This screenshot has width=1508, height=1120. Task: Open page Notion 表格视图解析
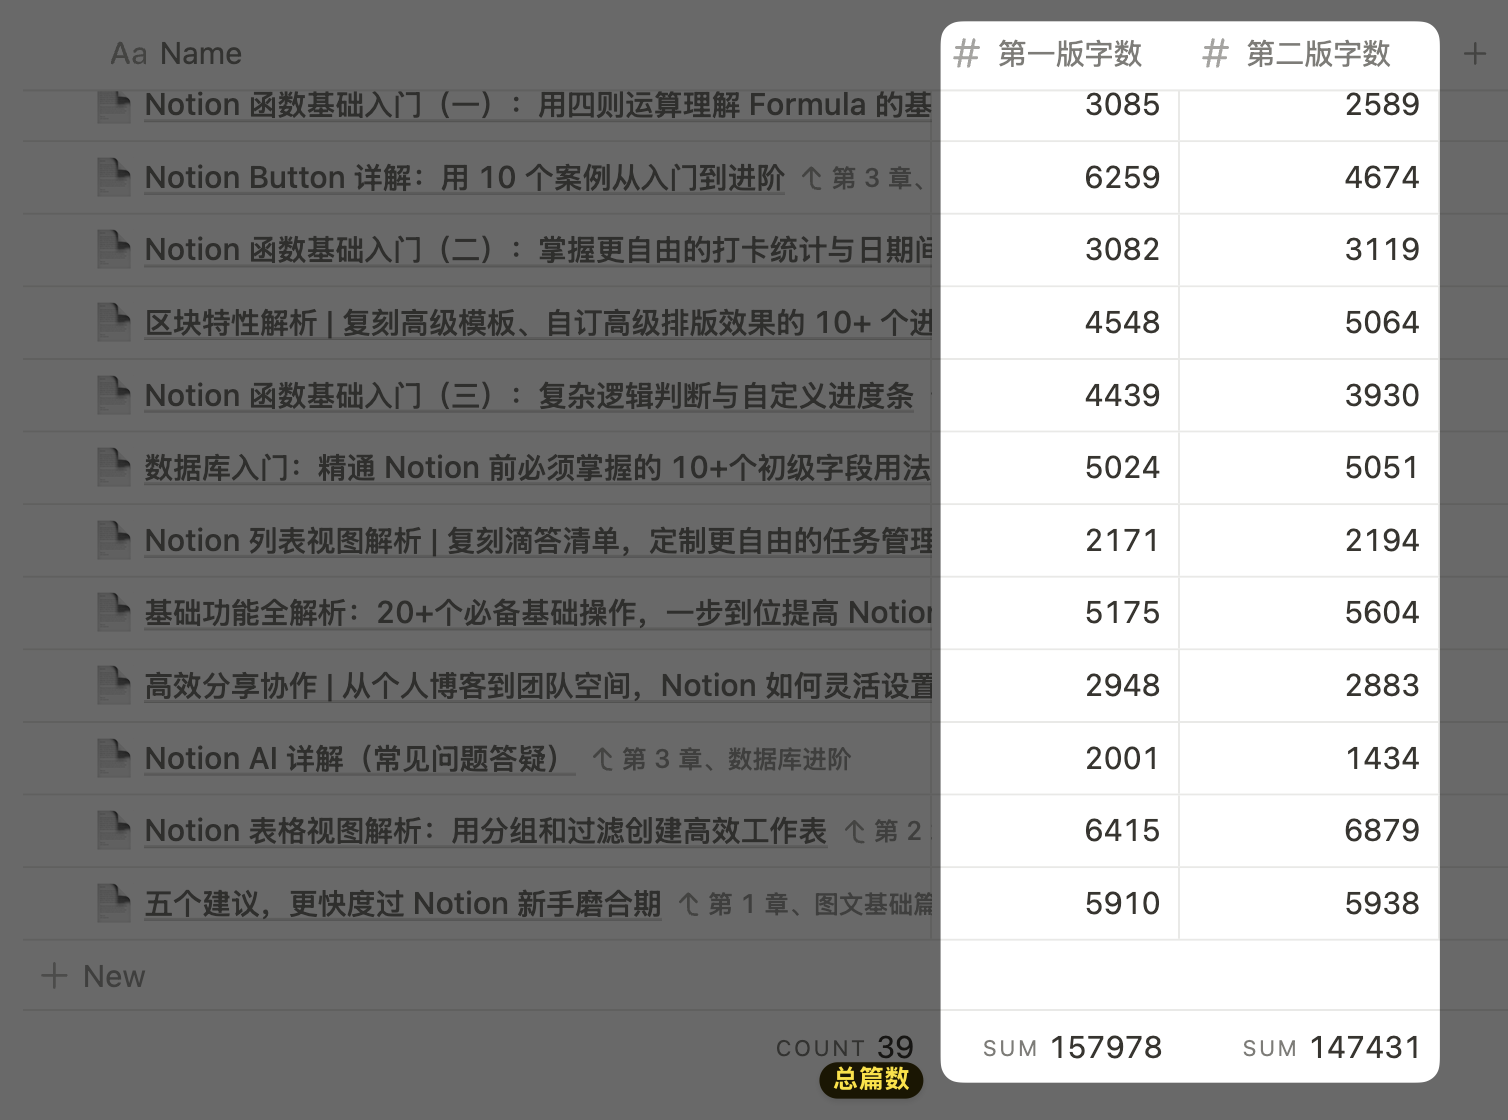pyautogui.click(x=486, y=831)
